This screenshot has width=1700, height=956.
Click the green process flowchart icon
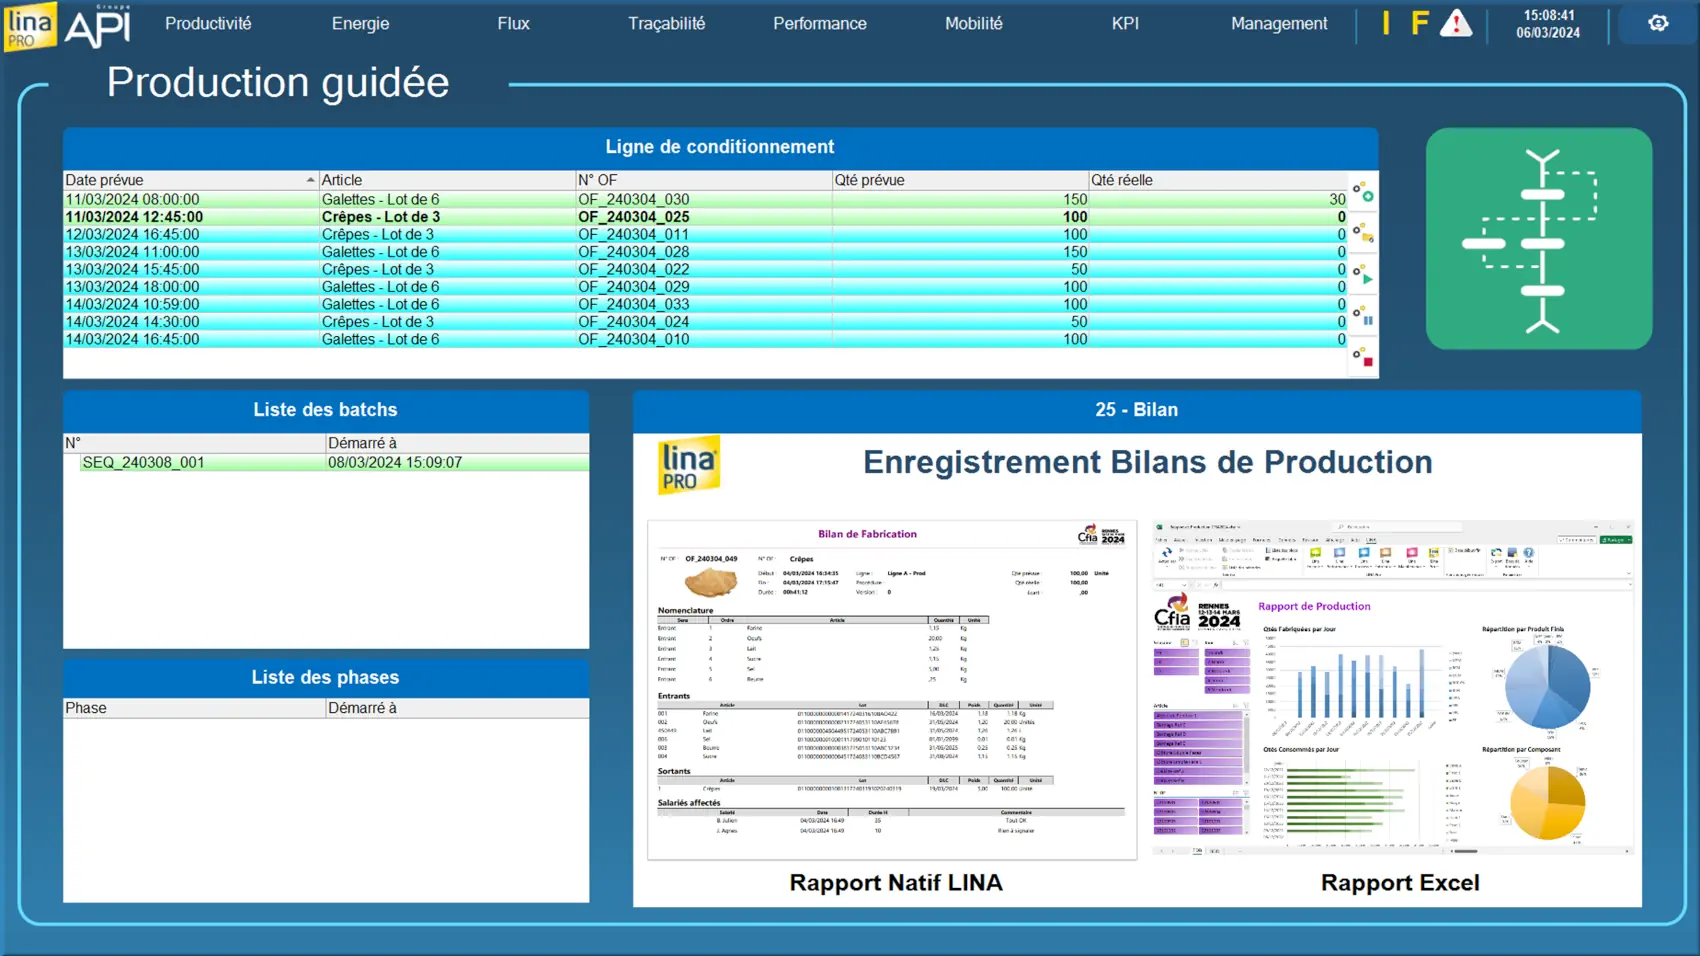click(1538, 239)
